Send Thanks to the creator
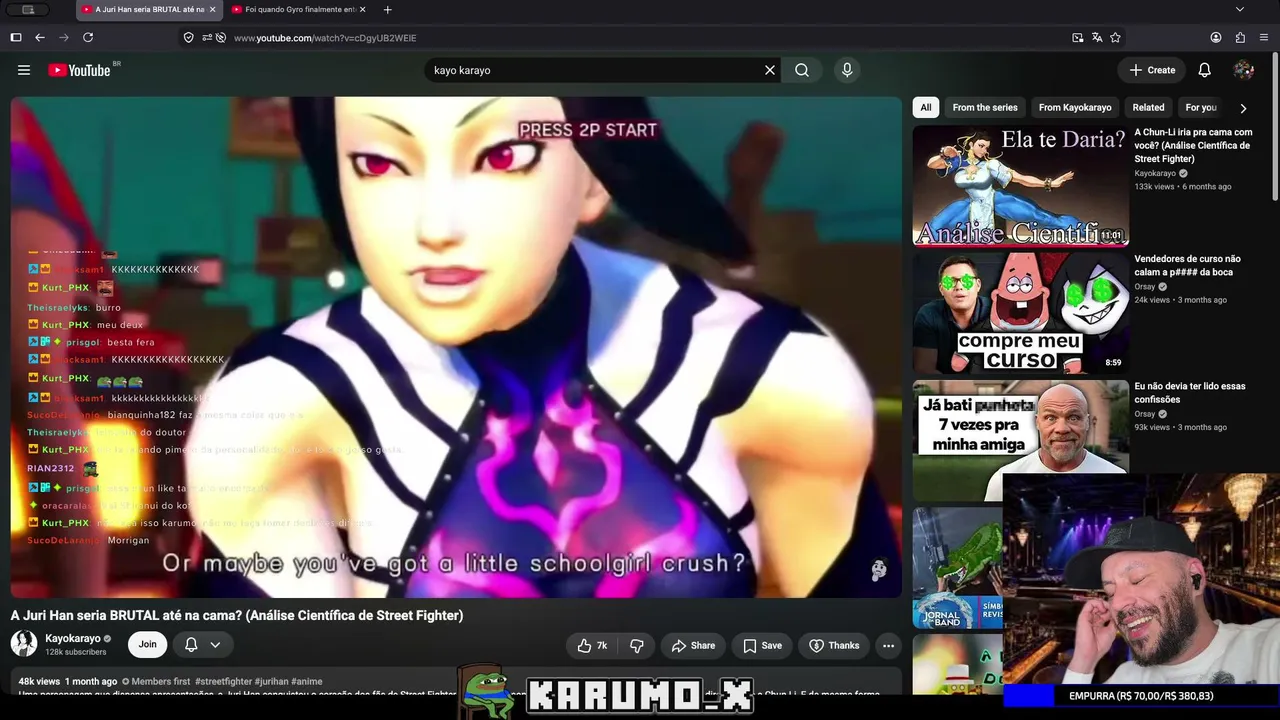1280x720 pixels. click(834, 646)
